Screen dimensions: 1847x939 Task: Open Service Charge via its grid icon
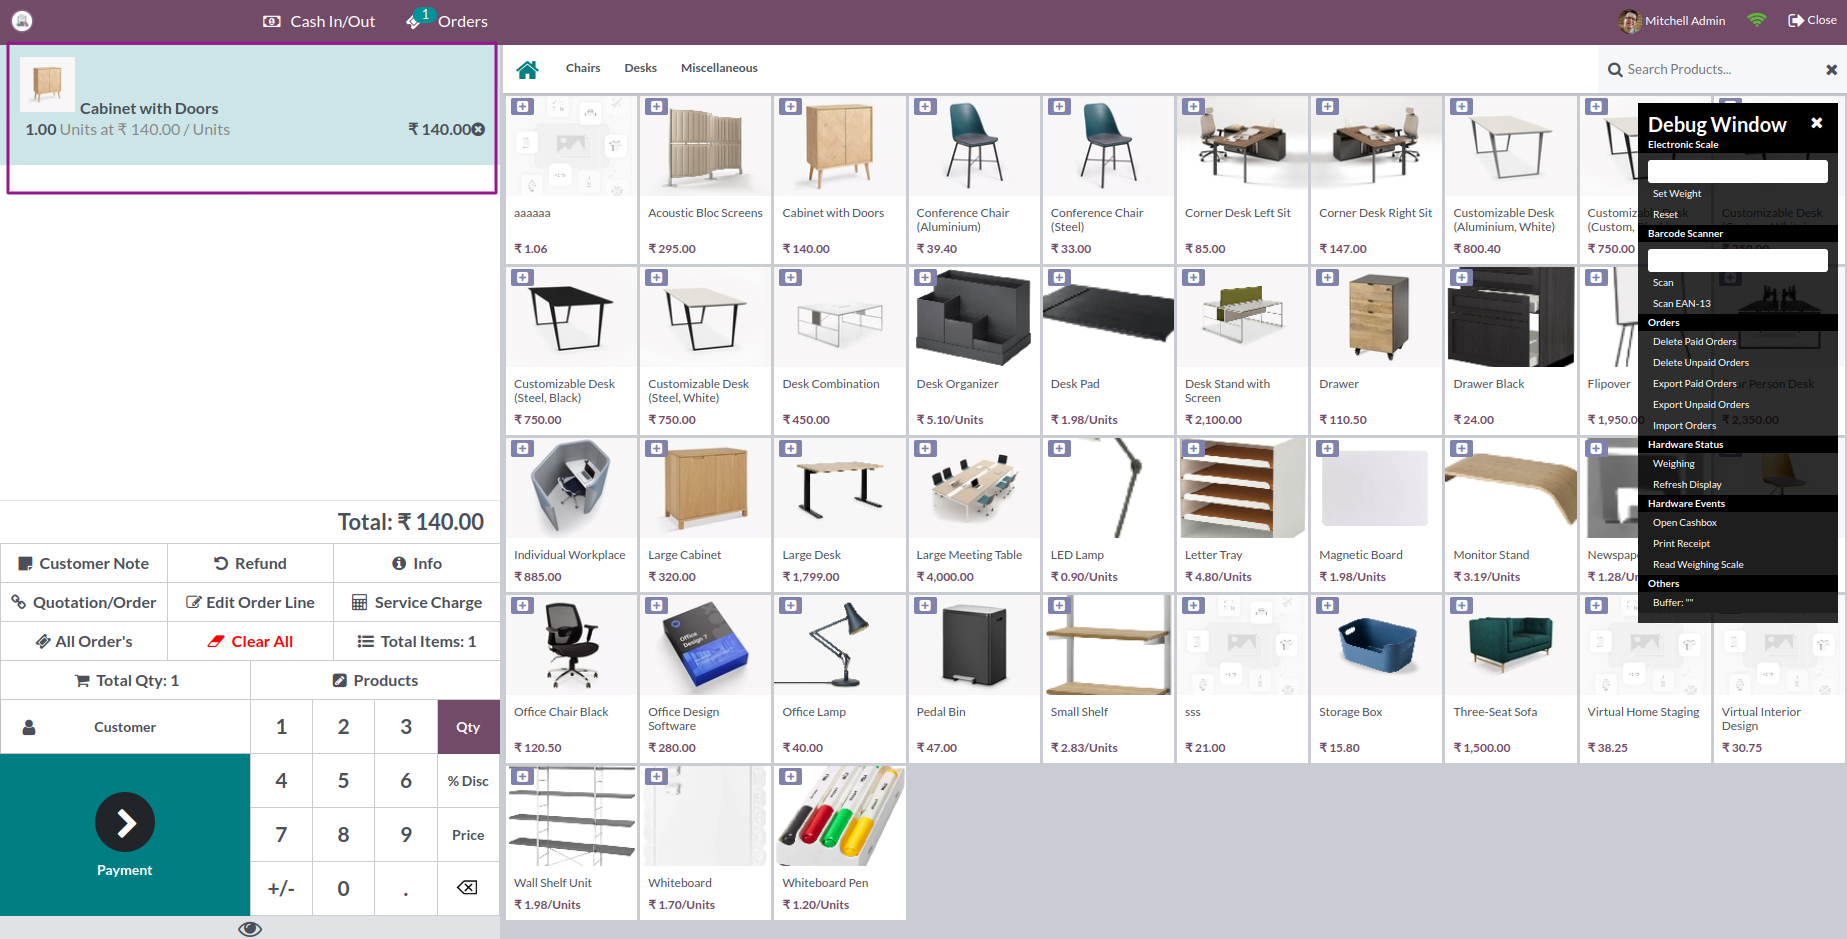point(359,602)
